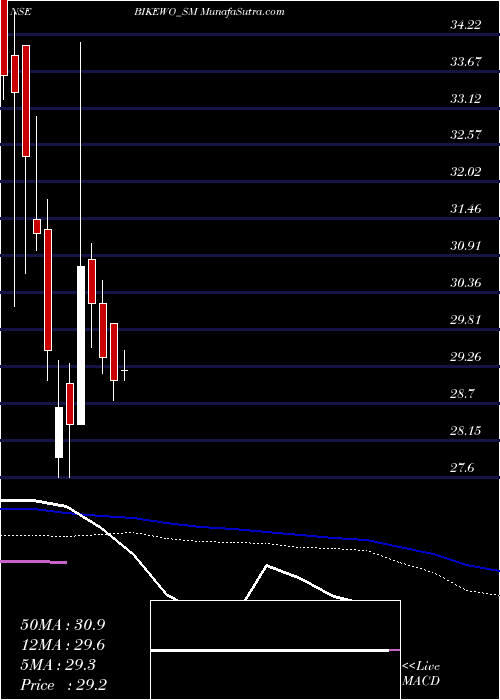Click the Price : 29.2 readout
500x700 pixels.
pyautogui.click(x=62, y=685)
